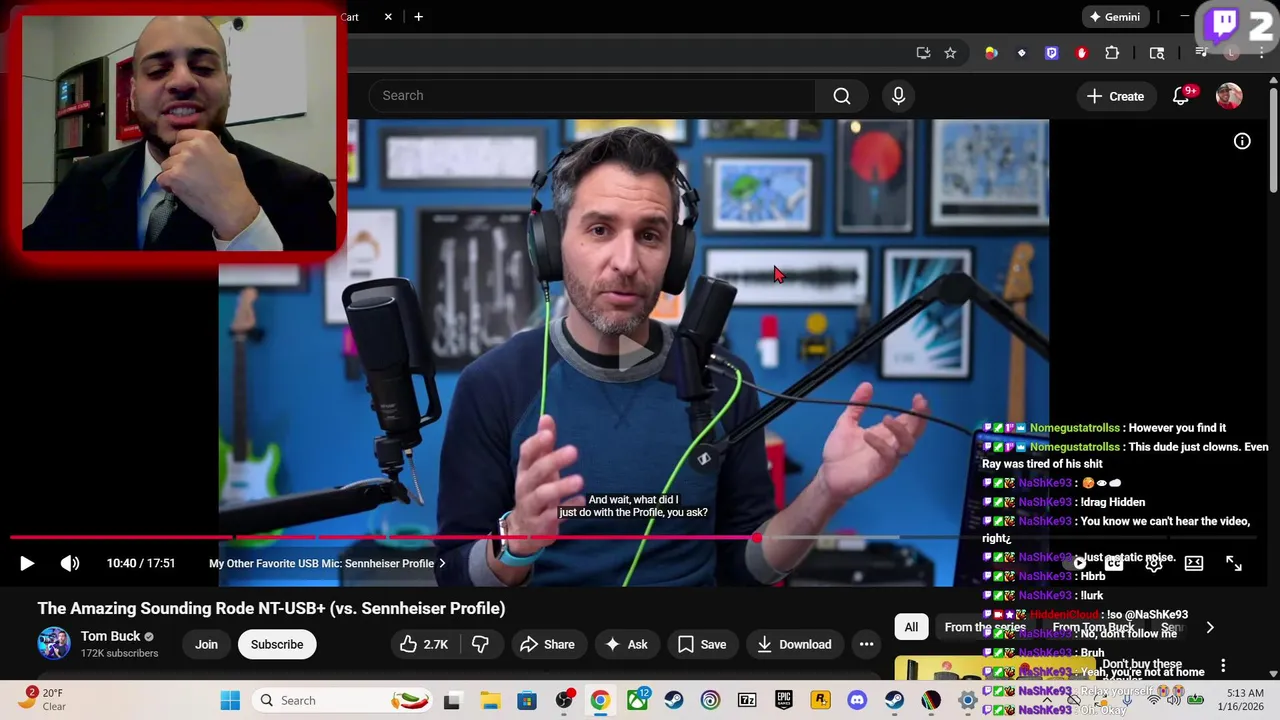Download the video
The image size is (1280, 720).
[x=794, y=644]
